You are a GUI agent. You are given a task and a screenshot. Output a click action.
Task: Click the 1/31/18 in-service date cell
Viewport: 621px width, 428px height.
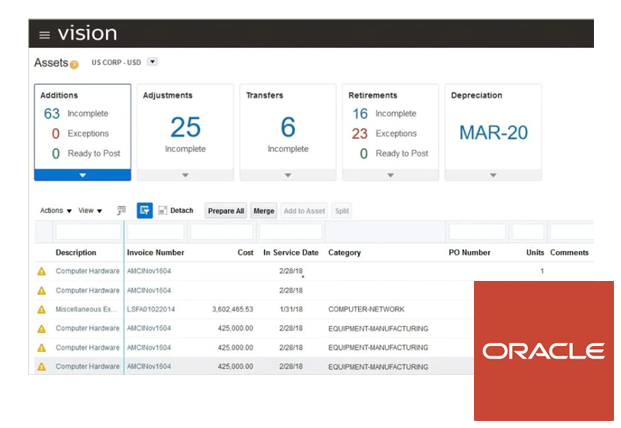click(x=291, y=309)
